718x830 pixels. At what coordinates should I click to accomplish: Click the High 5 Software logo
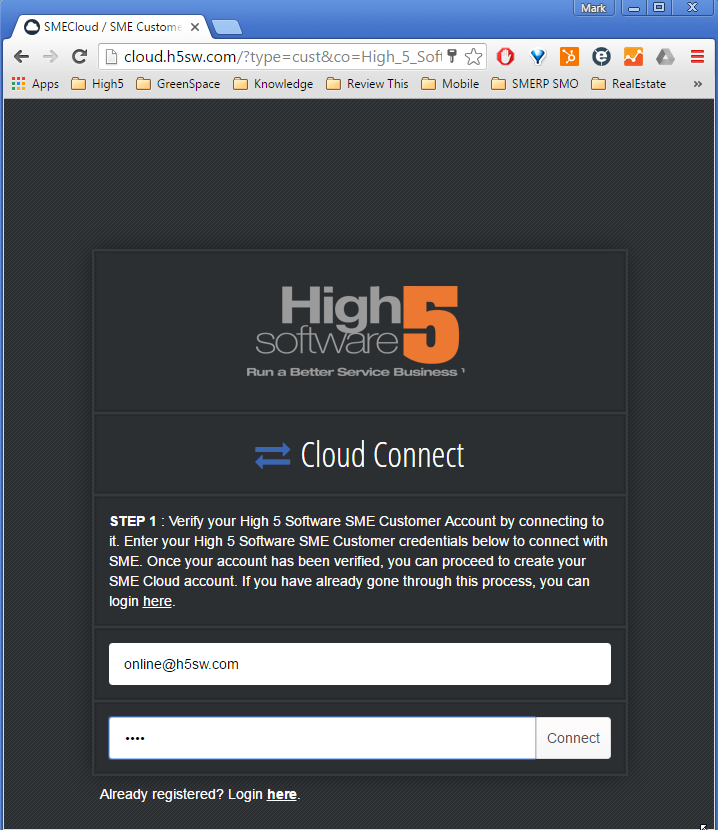point(356,331)
